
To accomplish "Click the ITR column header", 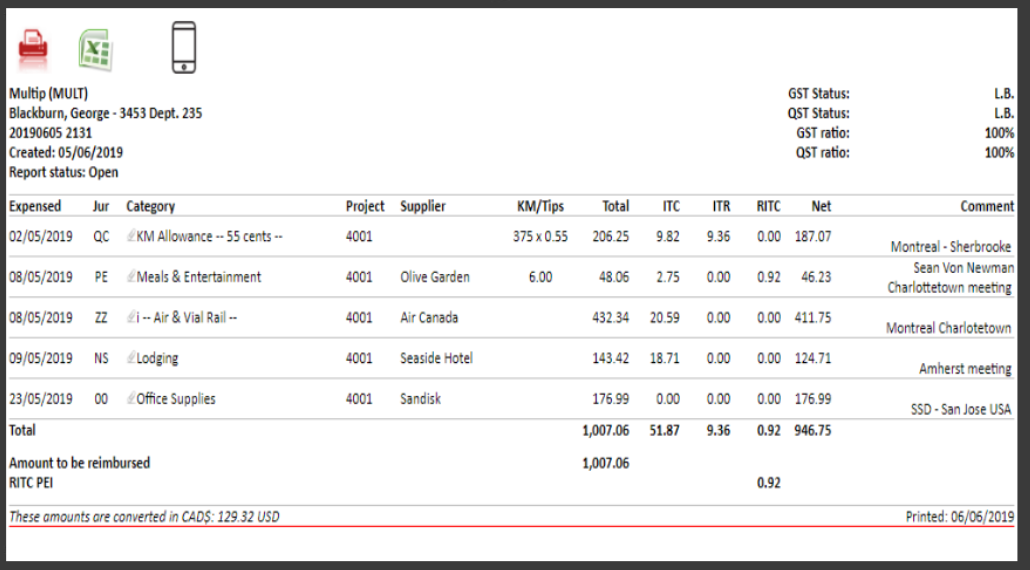I will pyautogui.click(x=721, y=206).
